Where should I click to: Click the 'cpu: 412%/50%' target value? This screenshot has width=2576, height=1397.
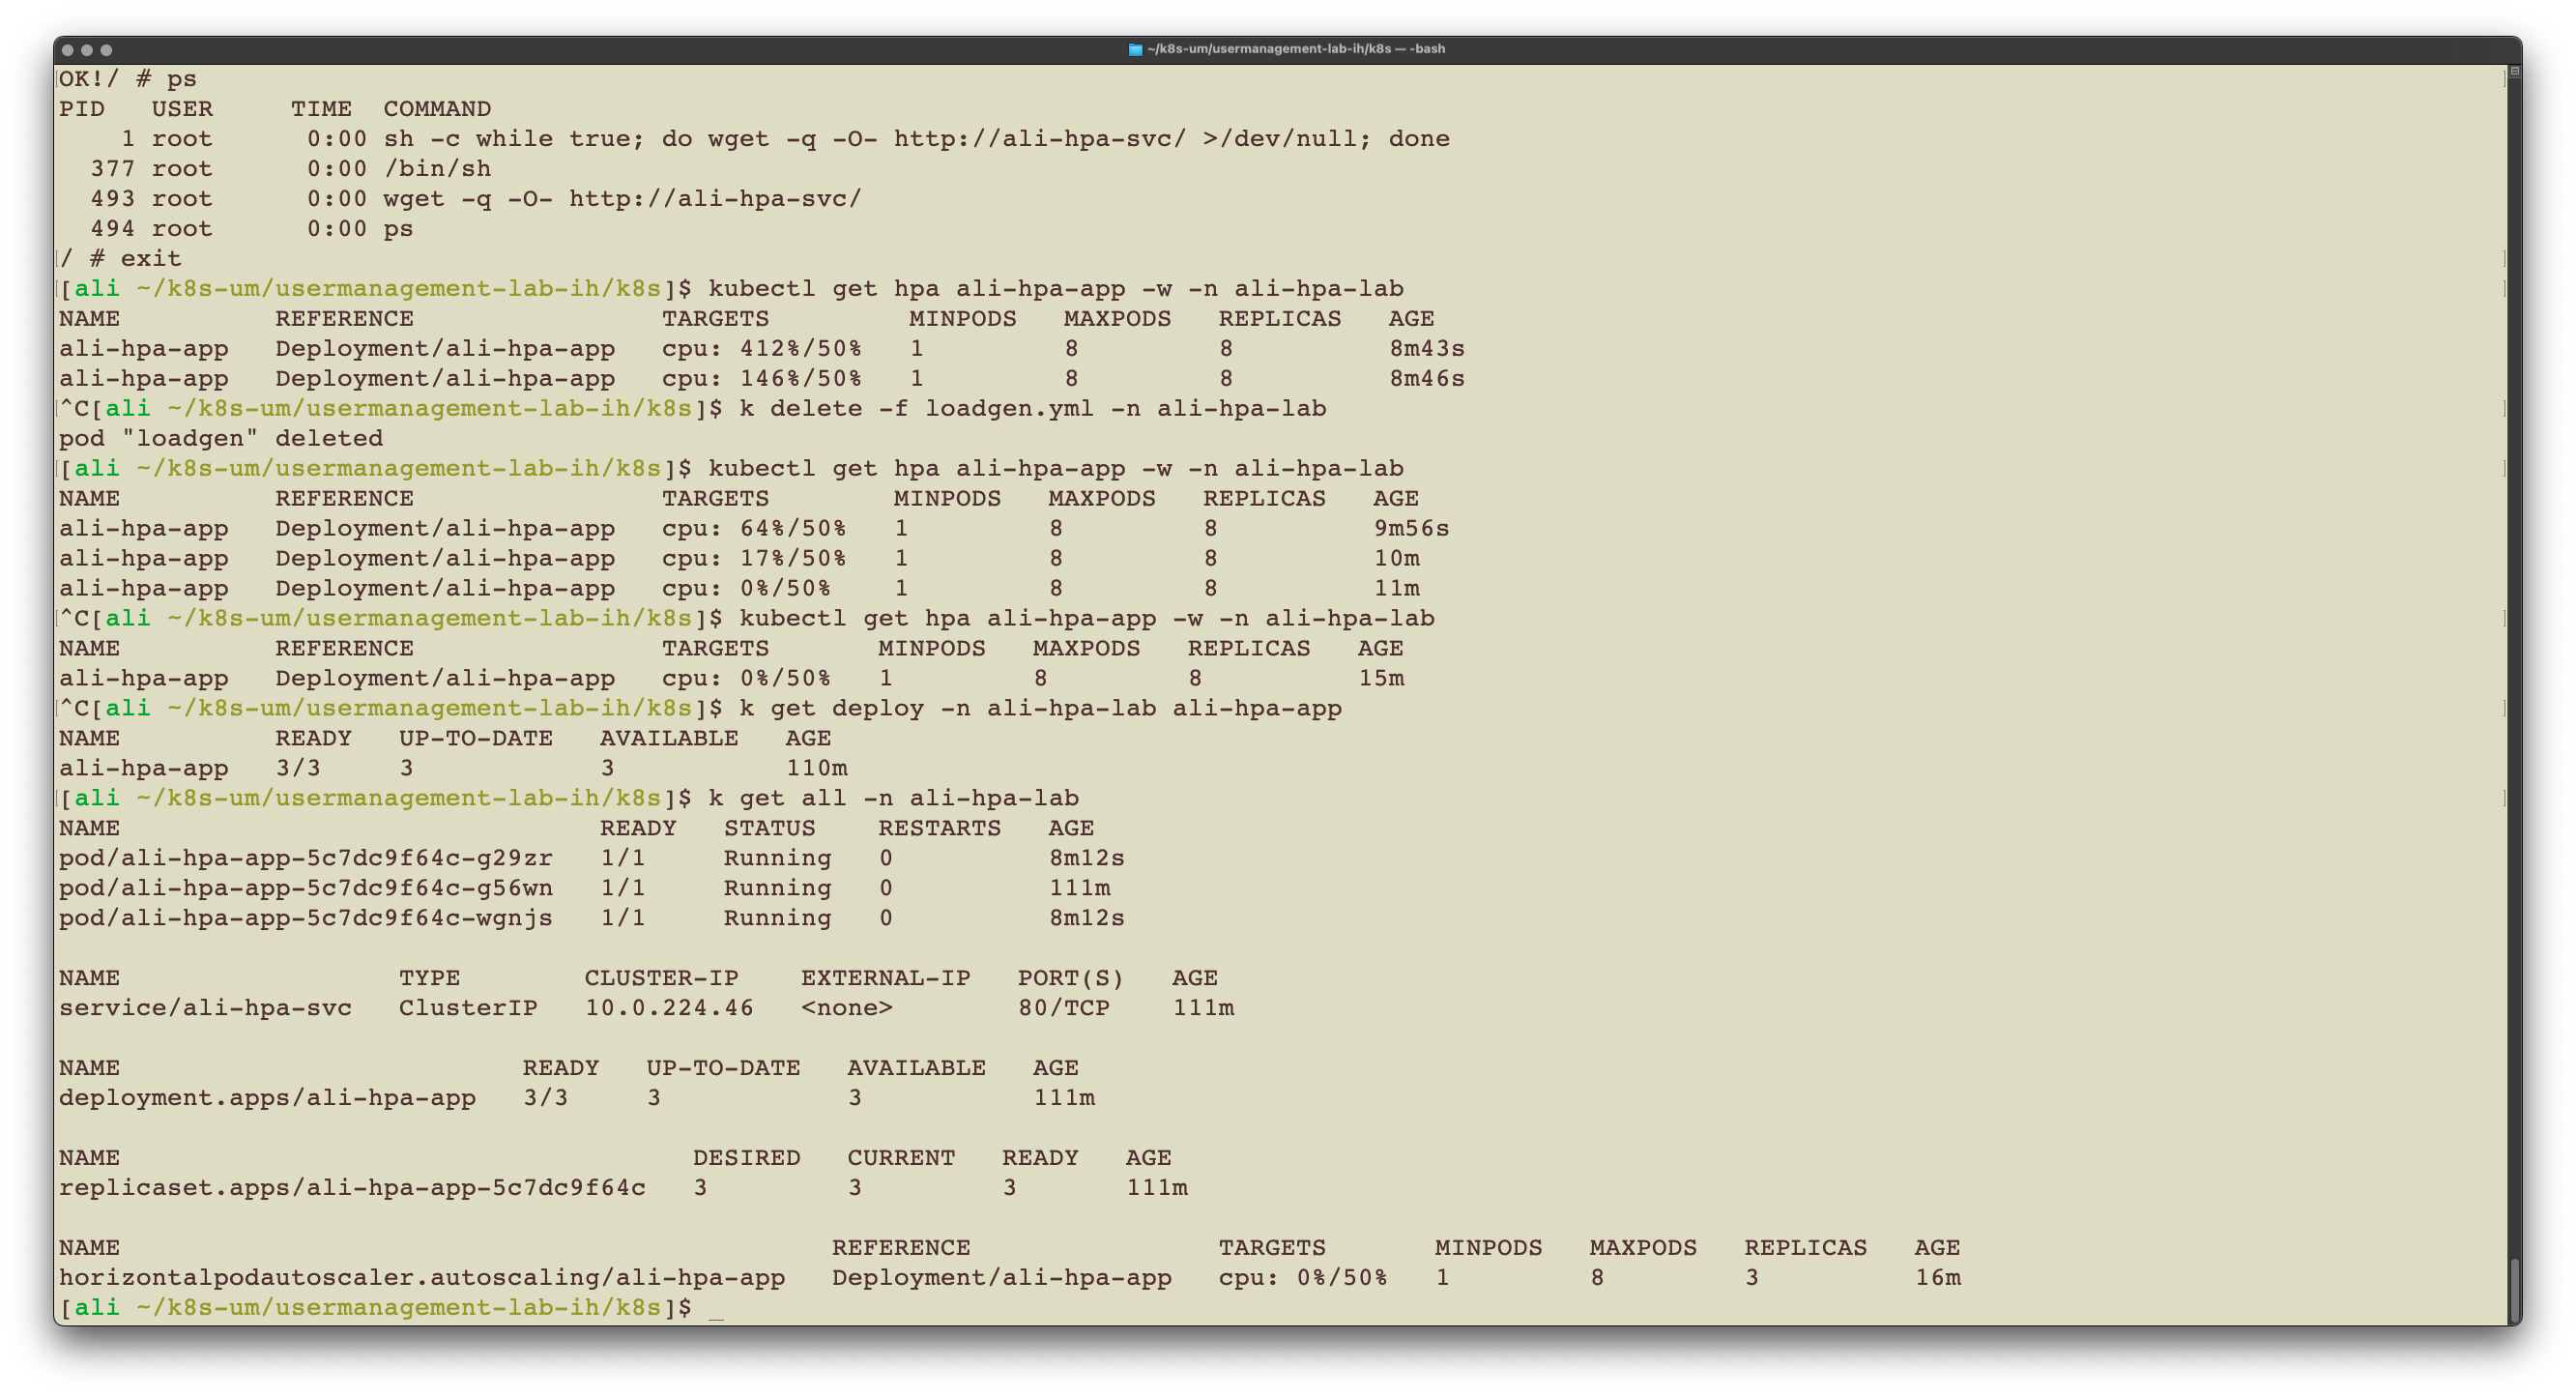(761, 349)
